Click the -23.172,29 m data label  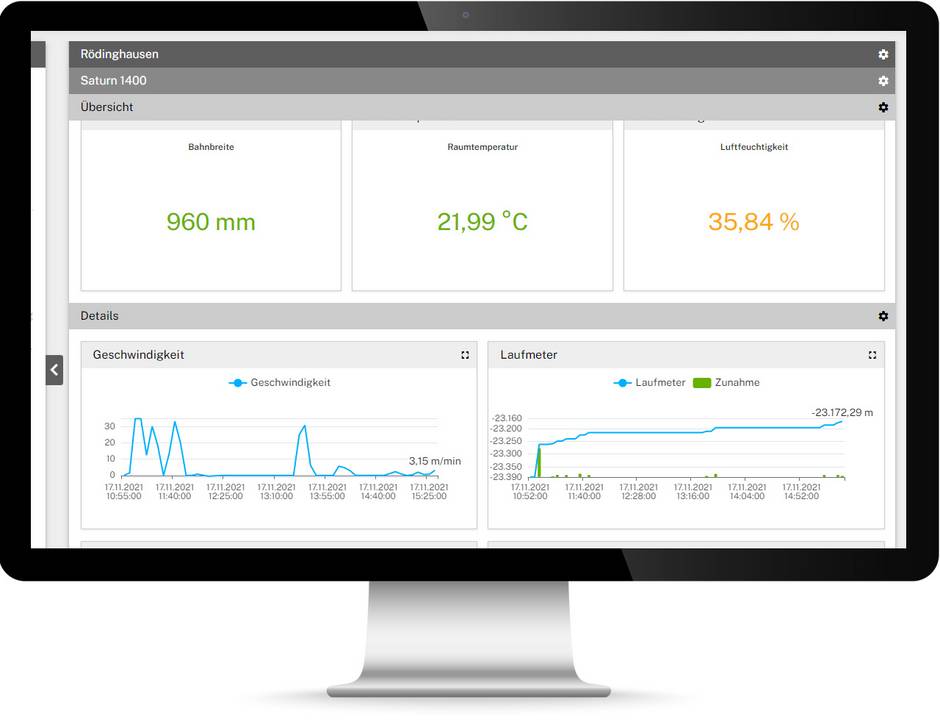tap(842, 412)
